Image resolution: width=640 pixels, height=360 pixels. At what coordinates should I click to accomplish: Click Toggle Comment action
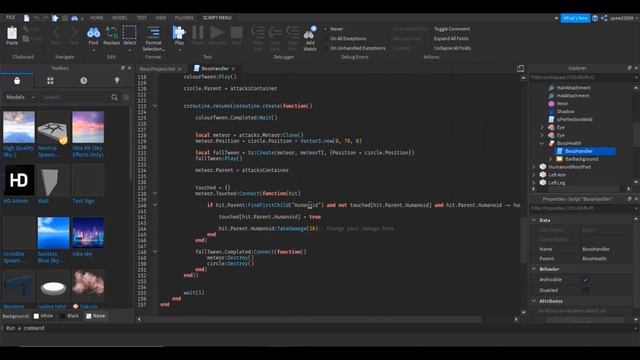(452, 29)
